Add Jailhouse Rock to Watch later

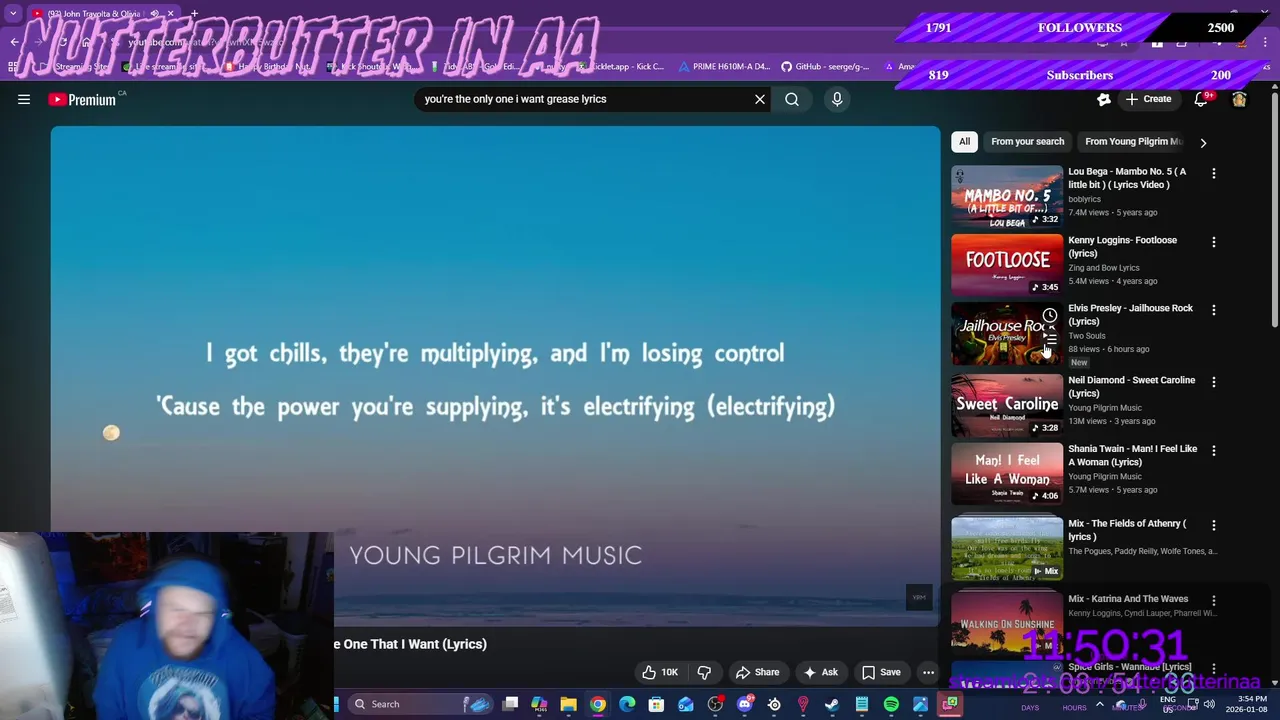[x=1050, y=316]
